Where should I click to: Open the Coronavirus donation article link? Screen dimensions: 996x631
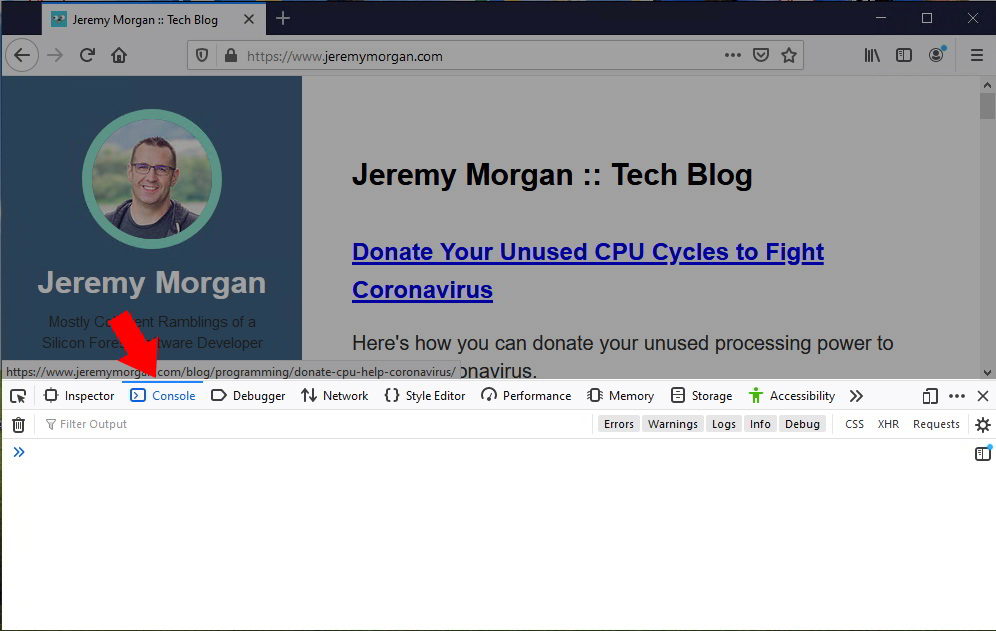point(588,252)
